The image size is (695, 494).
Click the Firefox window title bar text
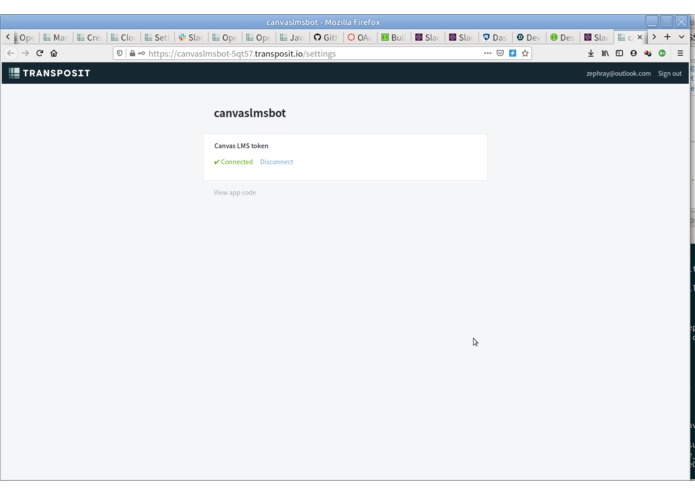pos(323,22)
